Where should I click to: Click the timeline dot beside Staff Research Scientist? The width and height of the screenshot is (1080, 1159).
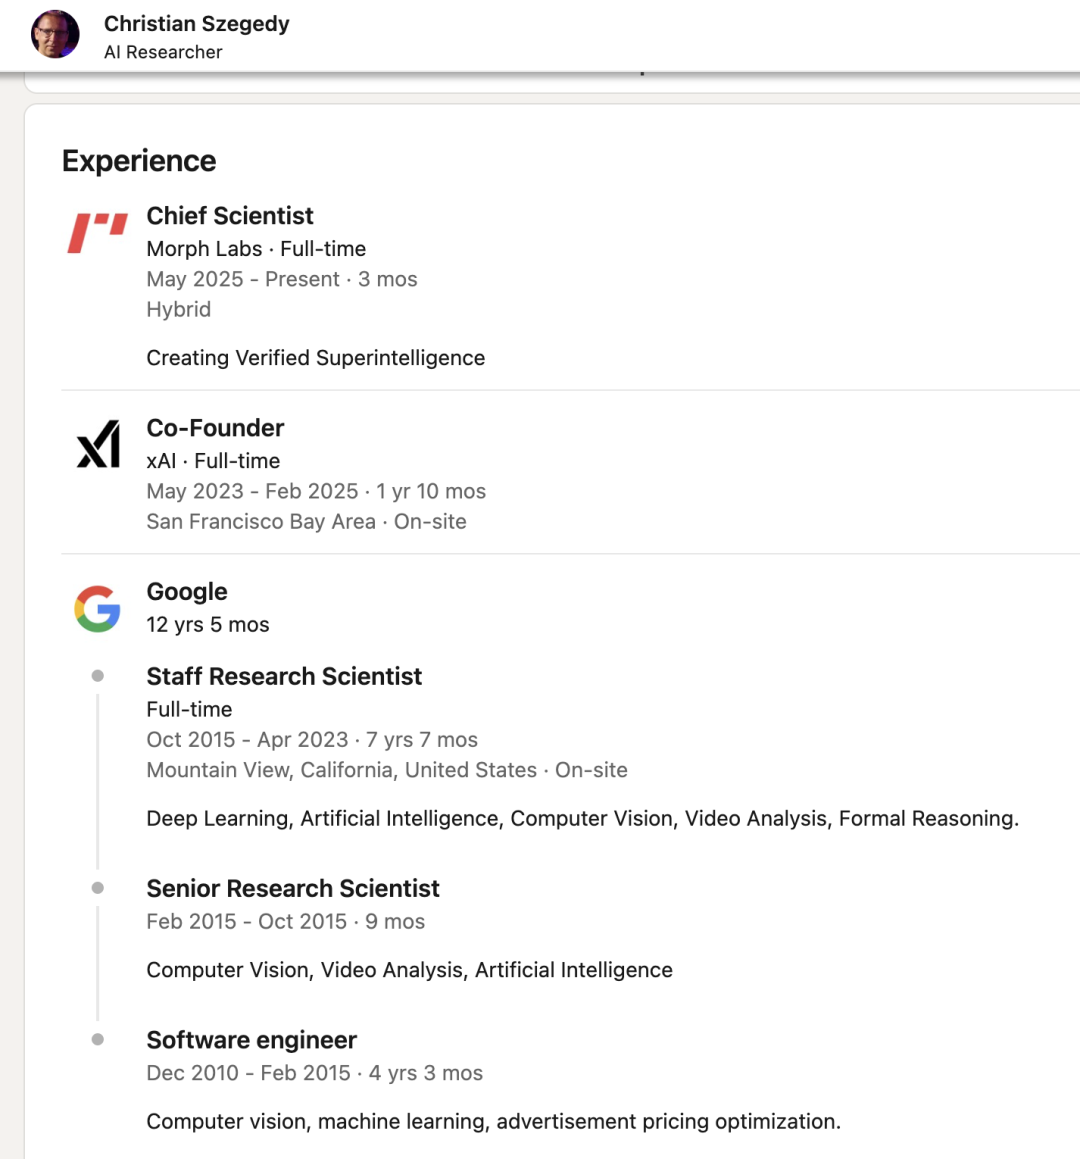click(98, 676)
